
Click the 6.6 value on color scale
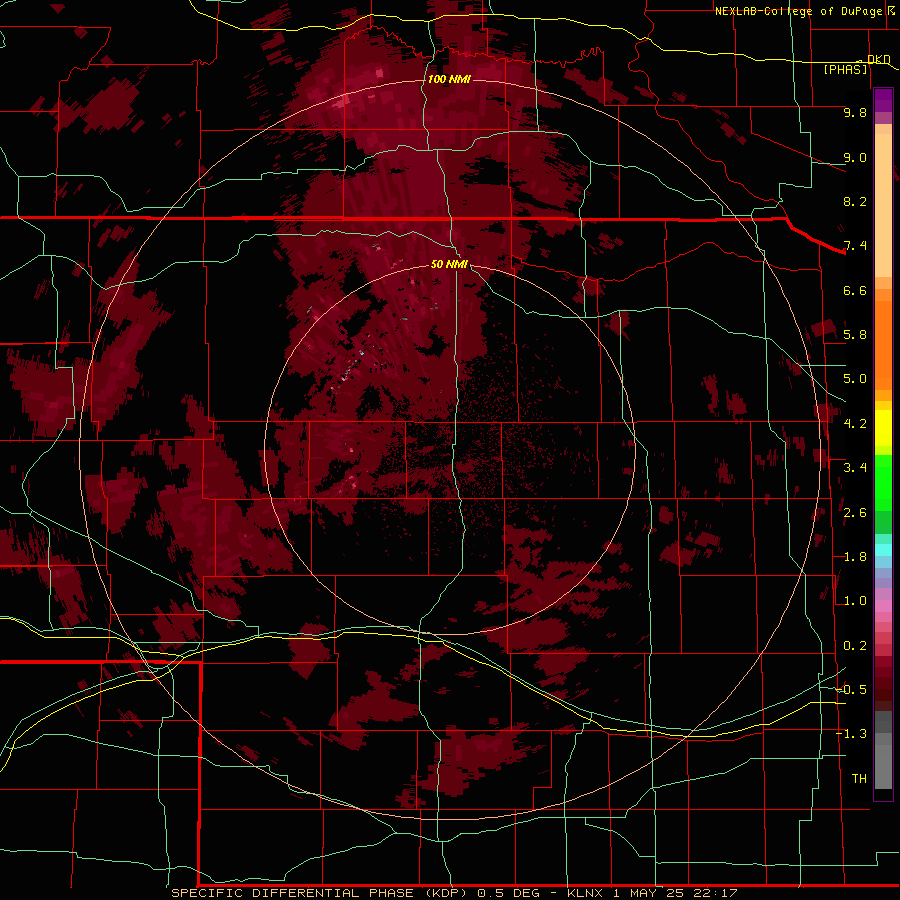tap(855, 290)
